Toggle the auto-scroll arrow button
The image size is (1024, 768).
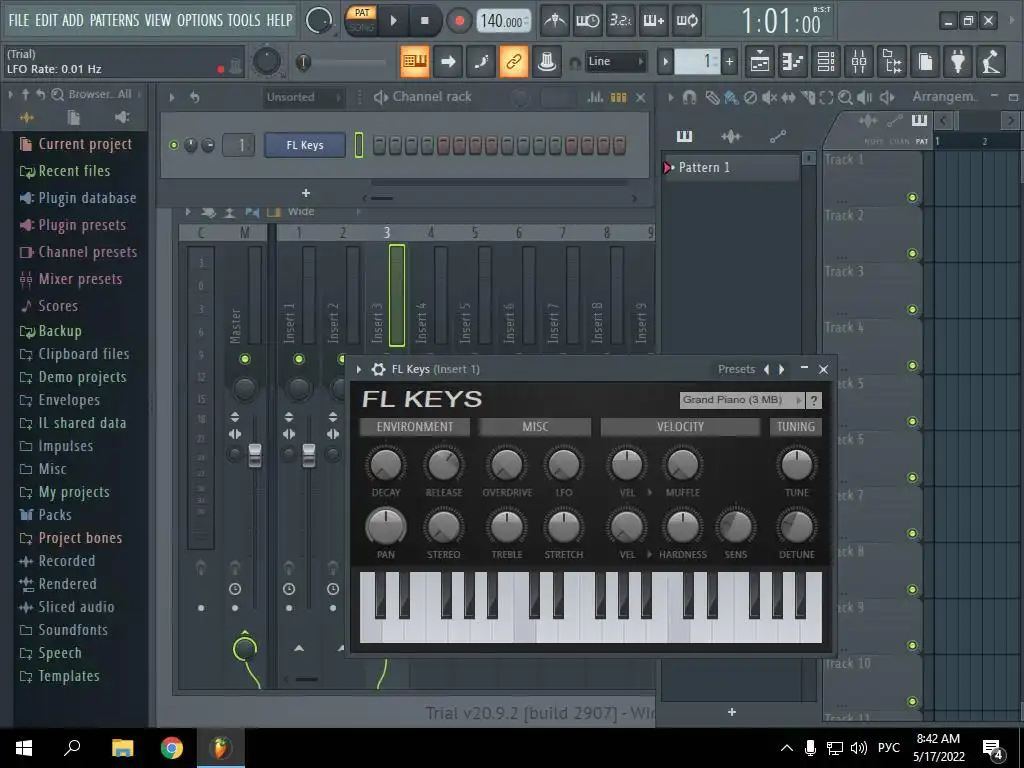tap(448, 62)
